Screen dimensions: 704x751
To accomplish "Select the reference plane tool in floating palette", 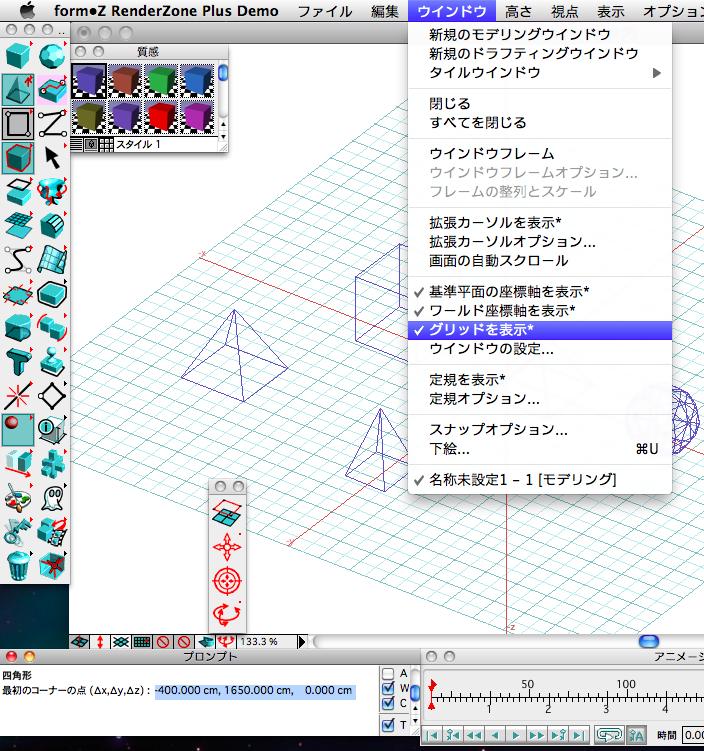I will [227, 512].
